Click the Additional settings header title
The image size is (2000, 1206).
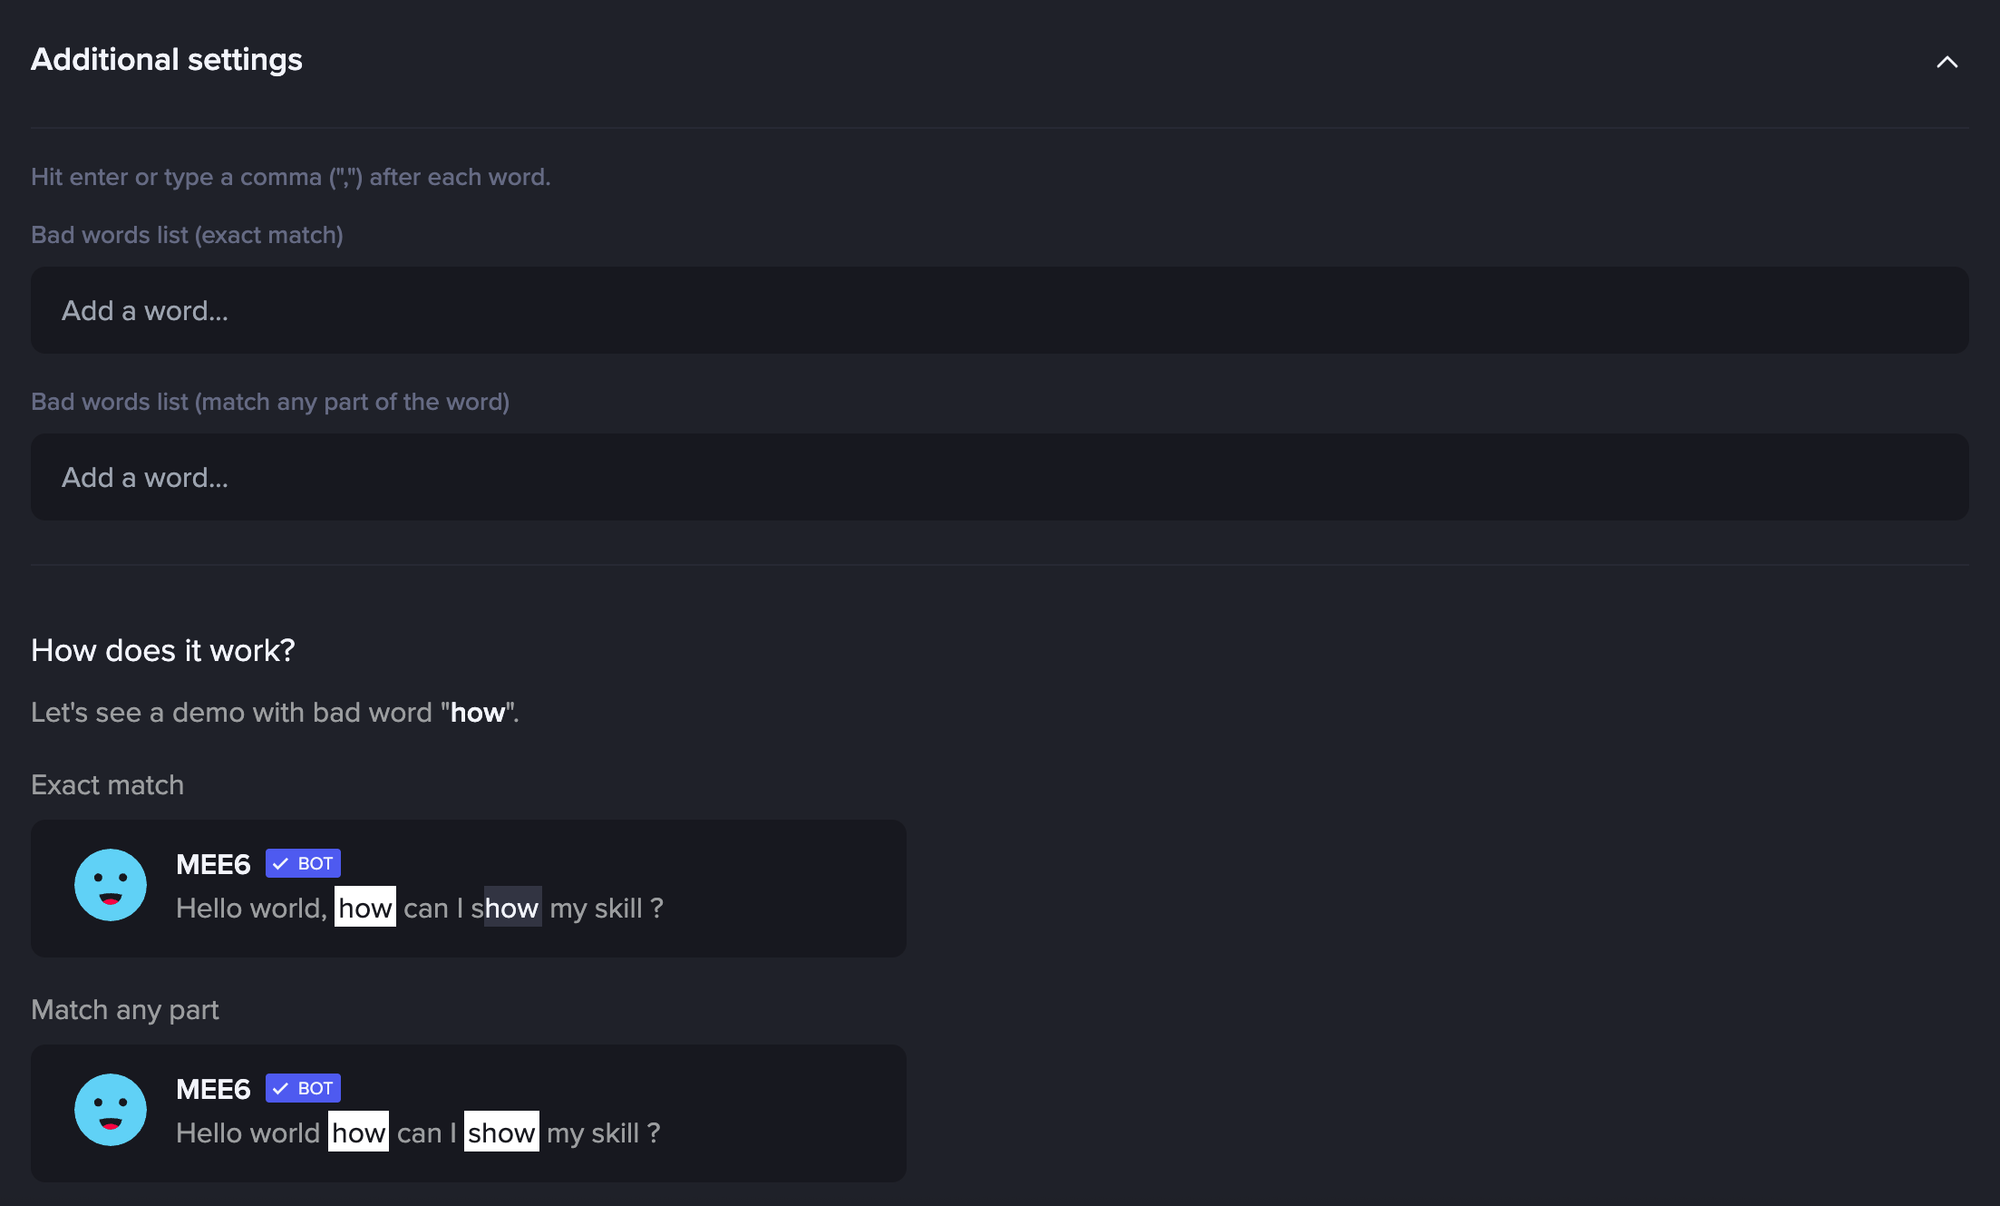tap(167, 60)
